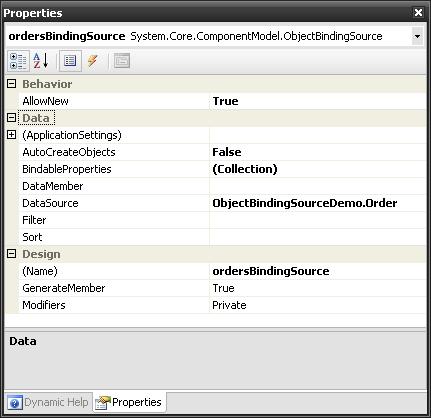This screenshot has width=431, height=418.
Task: Click the Behavior category header
Action: [x=47, y=84]
